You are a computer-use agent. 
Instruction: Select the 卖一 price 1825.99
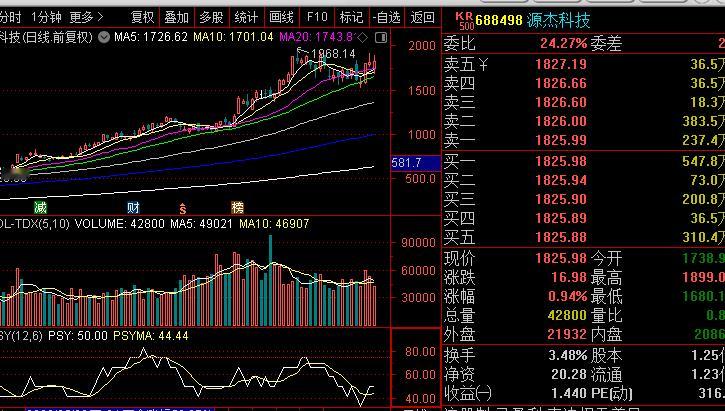(561, 140)
